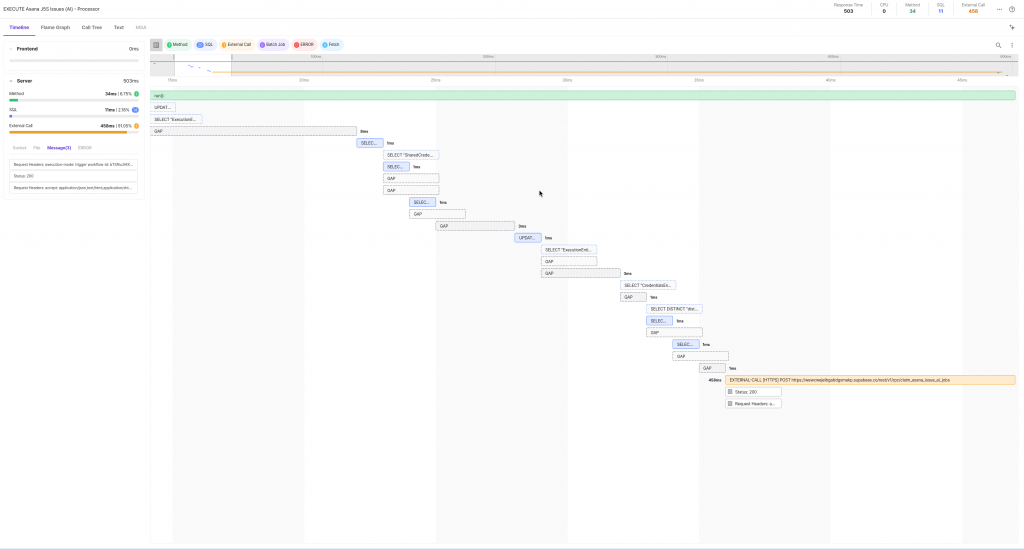Click the AI sparkle icon below header

(x=1011, y=28)
